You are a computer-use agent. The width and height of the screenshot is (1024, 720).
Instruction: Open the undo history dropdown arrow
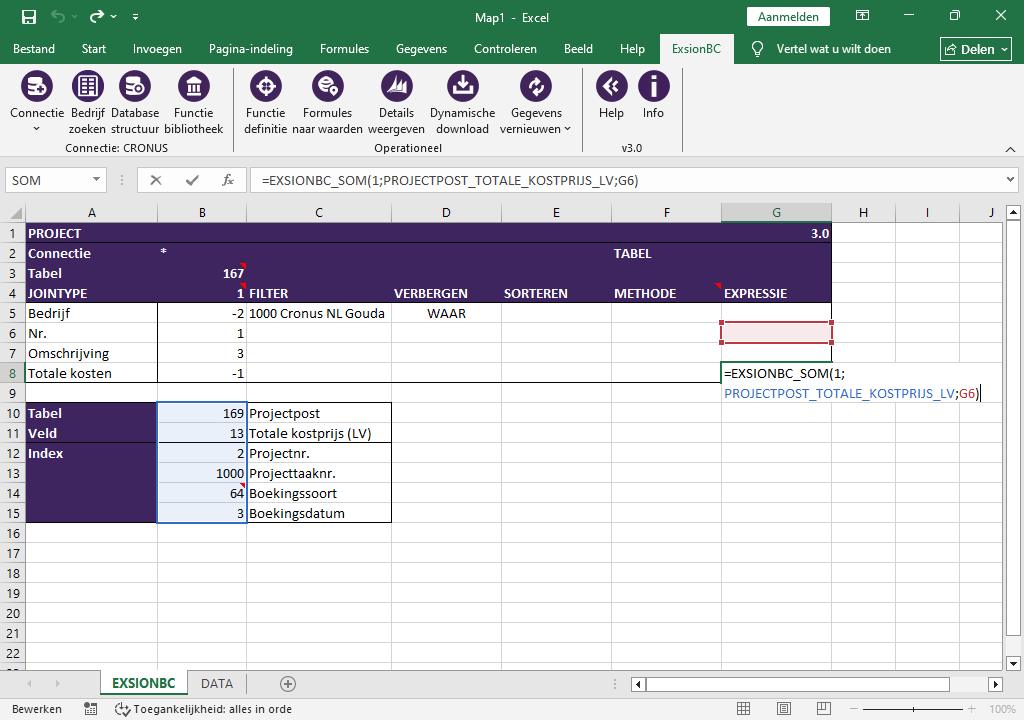click(74, 17)
